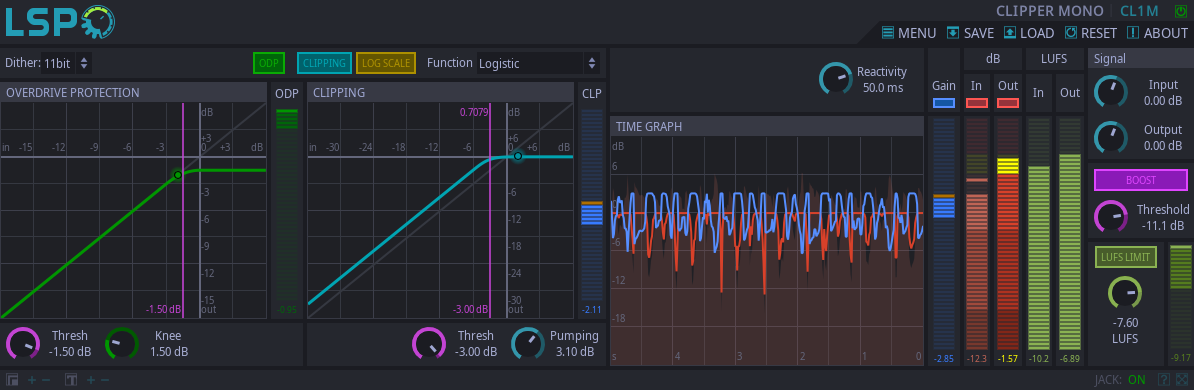
Task: Click the Pumping knob
Action: coord(528,344)
